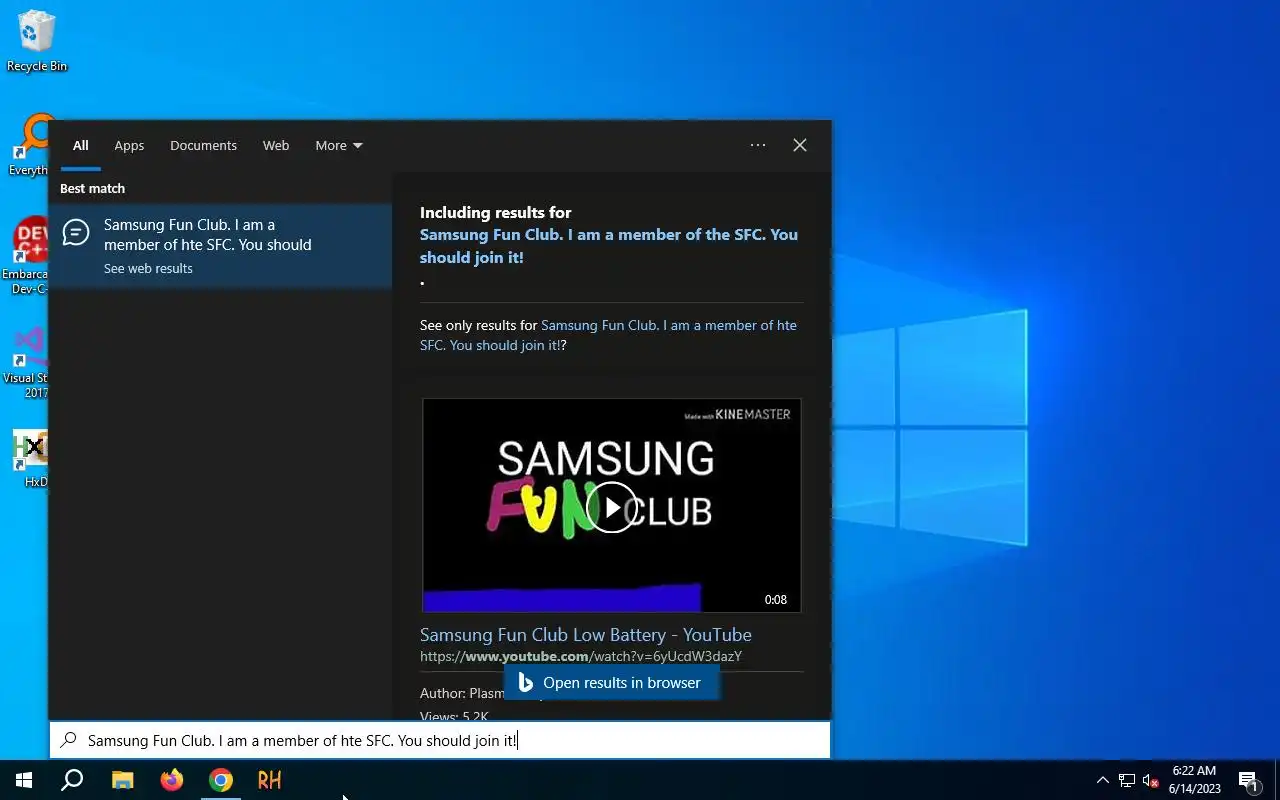Open Resource Hacker (RH) taskbar icon

click(x=269, y=780)
